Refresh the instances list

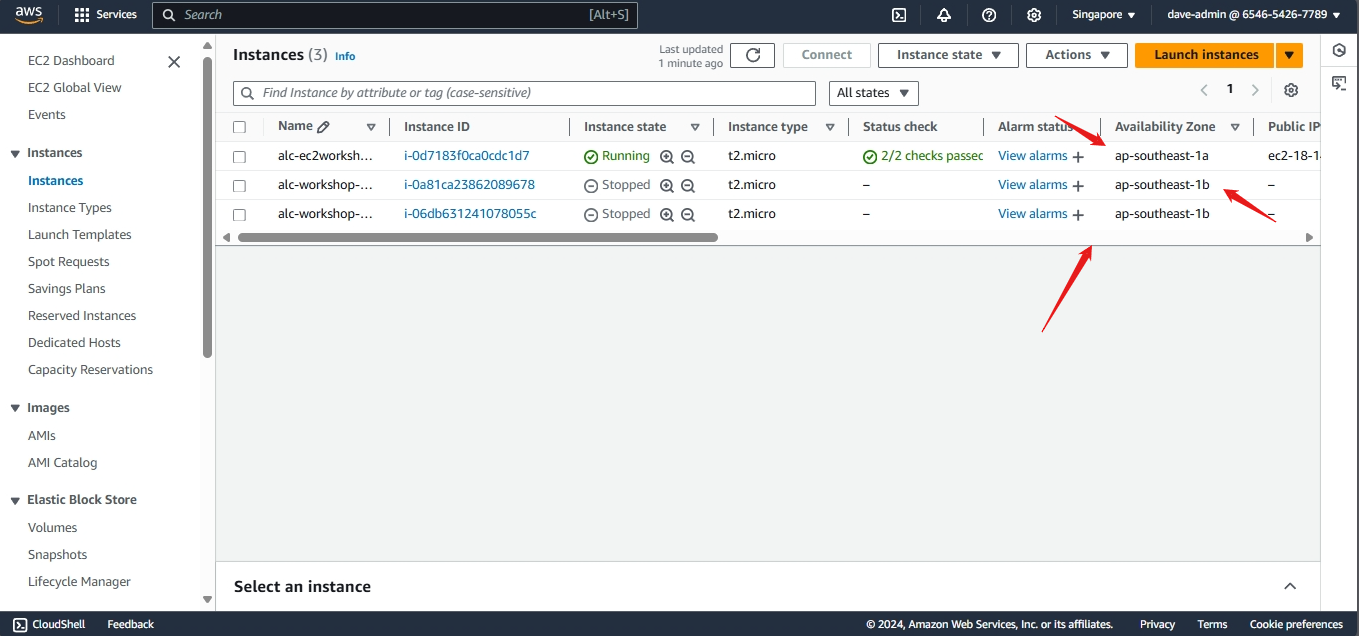point(752,55)
